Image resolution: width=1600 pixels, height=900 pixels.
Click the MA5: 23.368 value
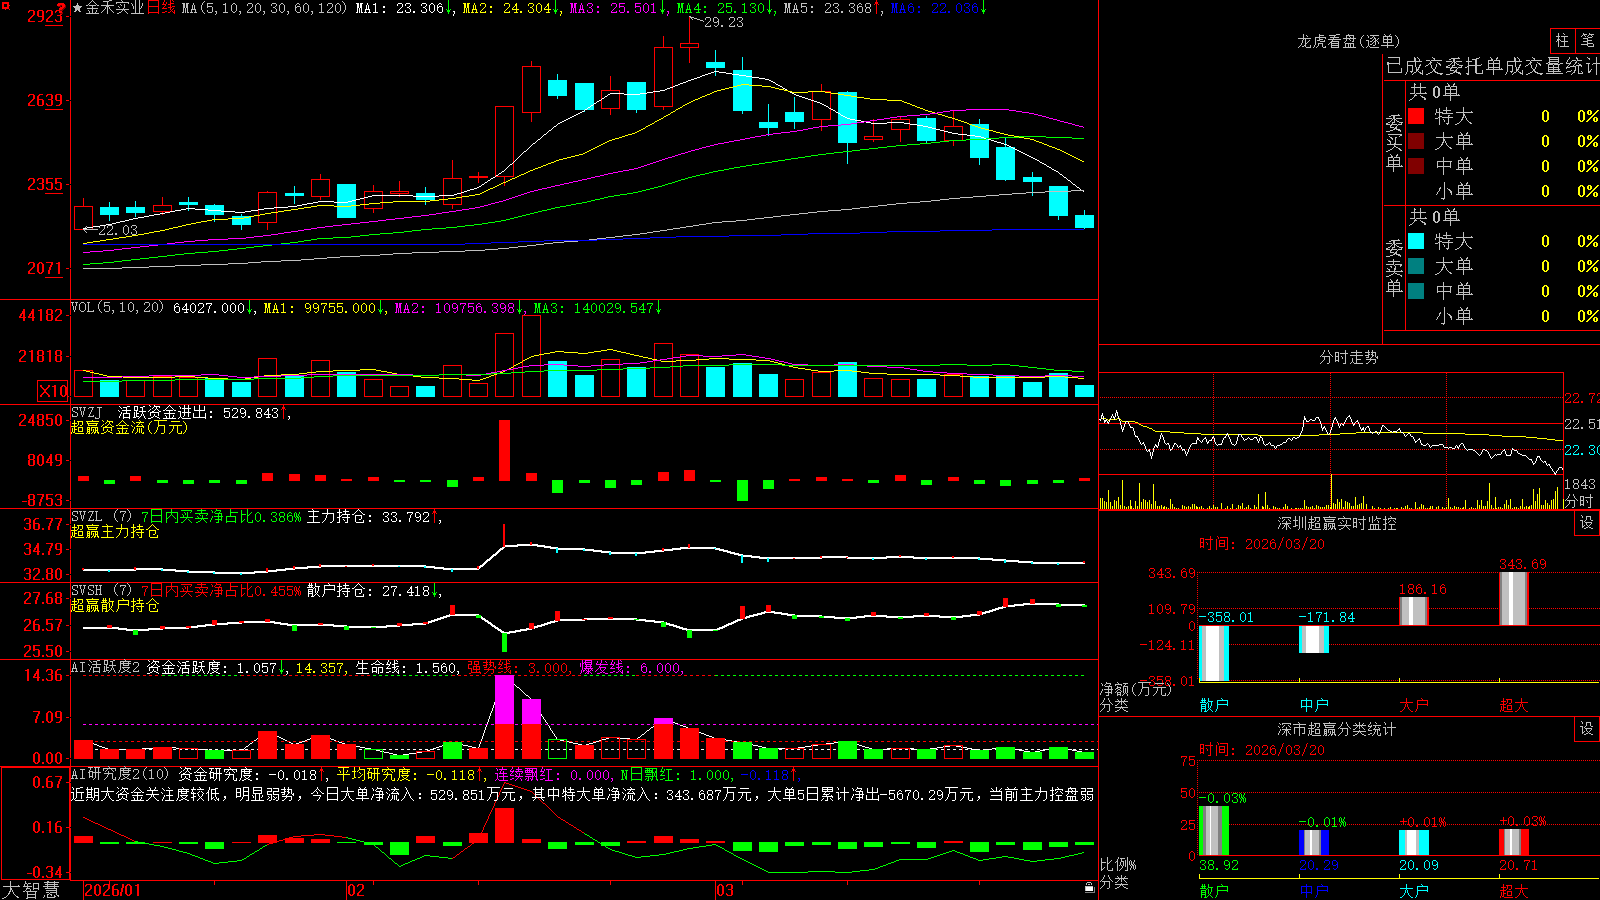pyautogui.click(x=832, y=8)
